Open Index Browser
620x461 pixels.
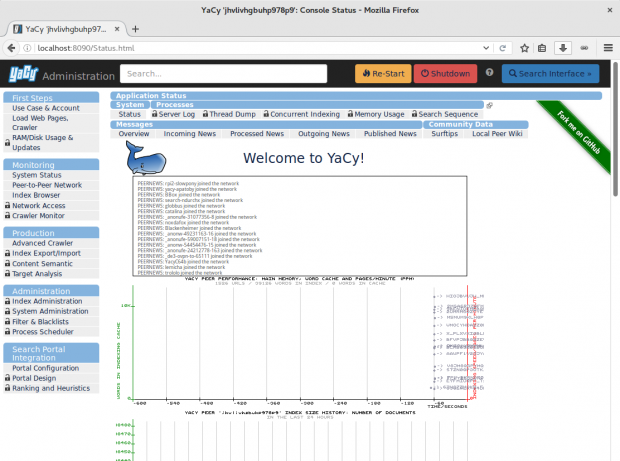coord(36,195)
